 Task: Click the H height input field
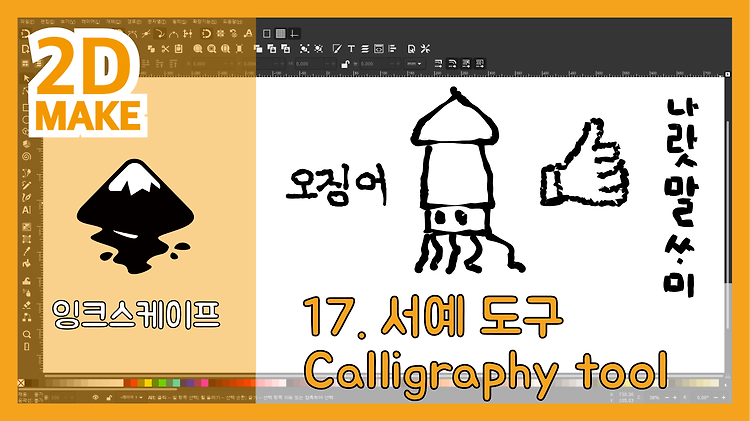click(x=378, y=64)
